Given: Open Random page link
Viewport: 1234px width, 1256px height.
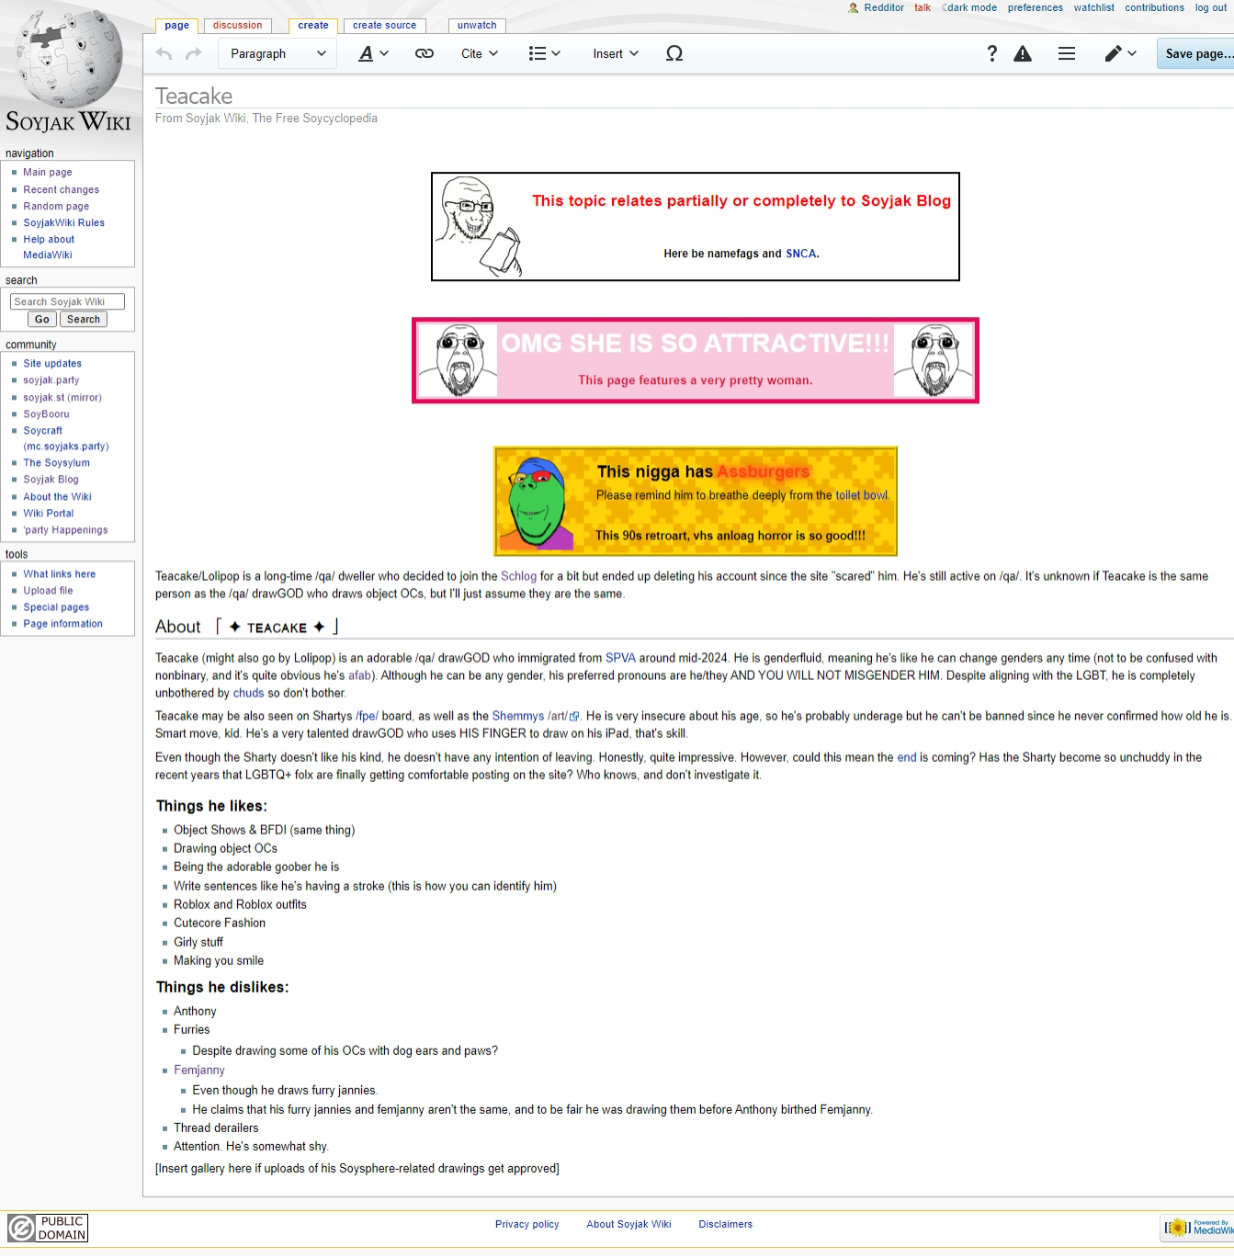Looking at the screenshot, I should click(56, 206).
